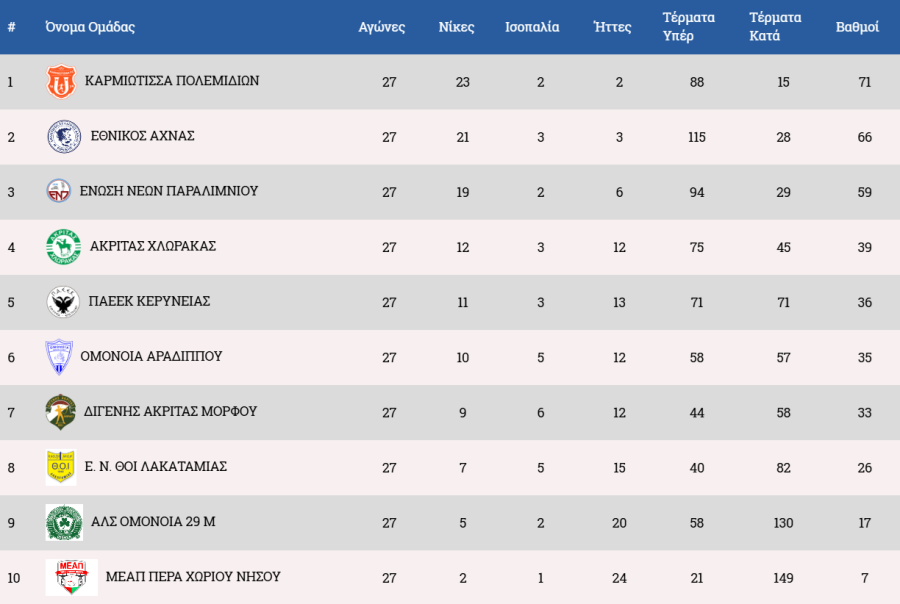Select ΠΑΕΕΚ ΚΕΡΥΝΕΙΑΣ wins value 11

[x=463, y=303]
